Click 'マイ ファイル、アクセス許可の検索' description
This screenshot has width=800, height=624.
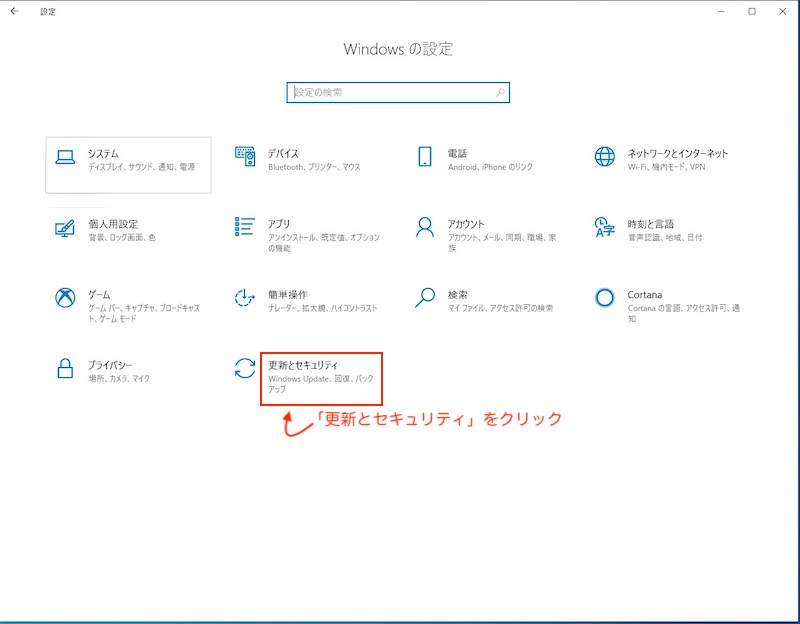pyautogui.click(x=501, y=308)
